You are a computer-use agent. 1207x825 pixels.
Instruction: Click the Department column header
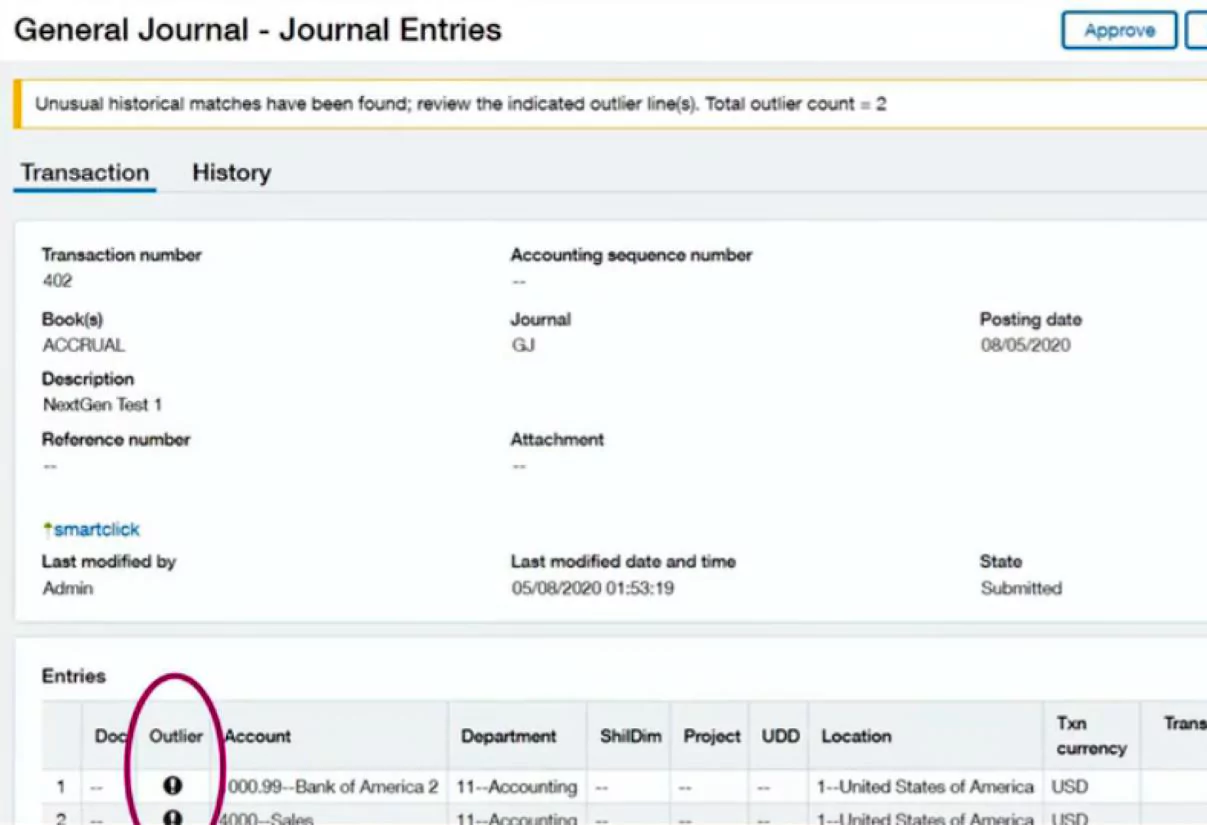[508, 736]
